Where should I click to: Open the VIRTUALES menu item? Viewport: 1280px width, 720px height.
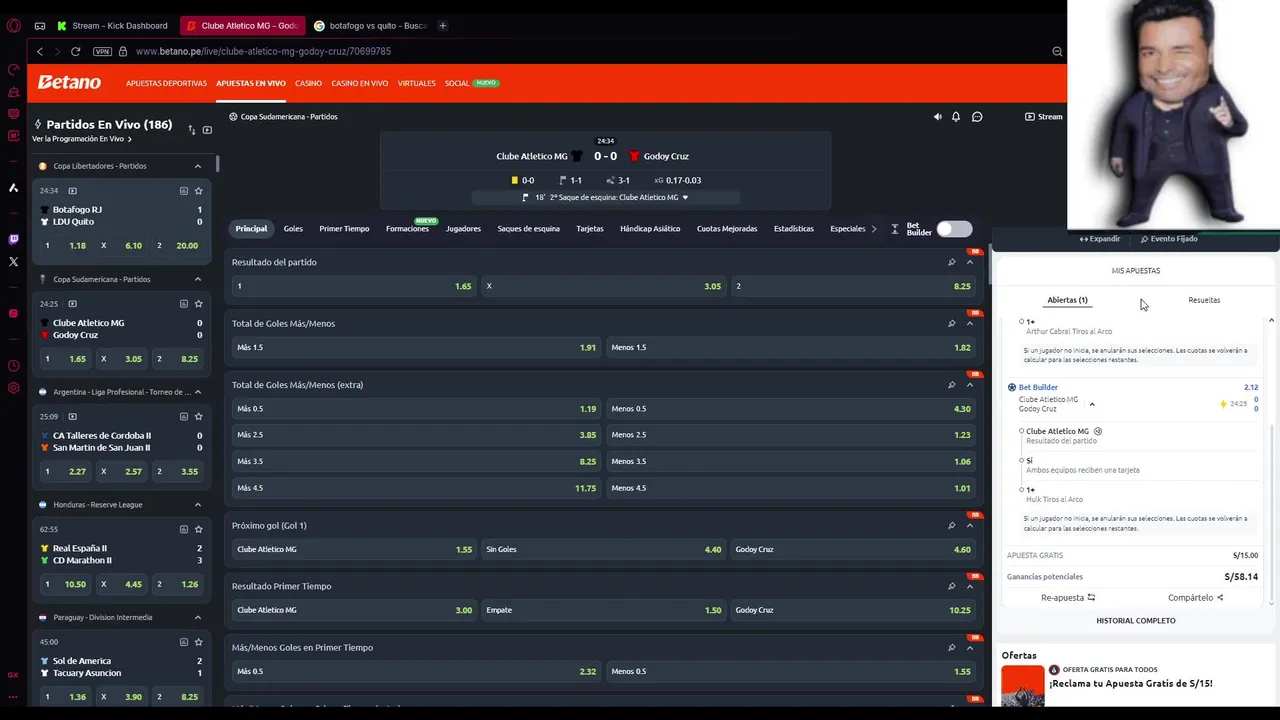tap(417, 83)
